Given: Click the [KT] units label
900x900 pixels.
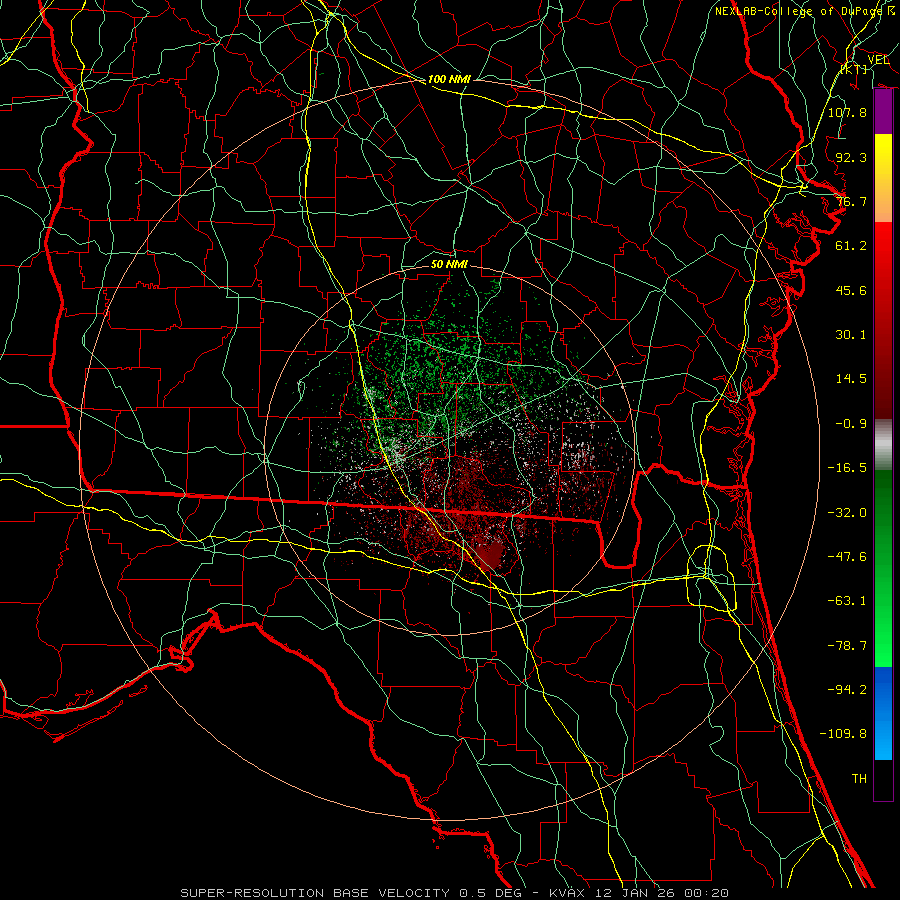Looking at the screenshot, I should click(x=854, y=69).
